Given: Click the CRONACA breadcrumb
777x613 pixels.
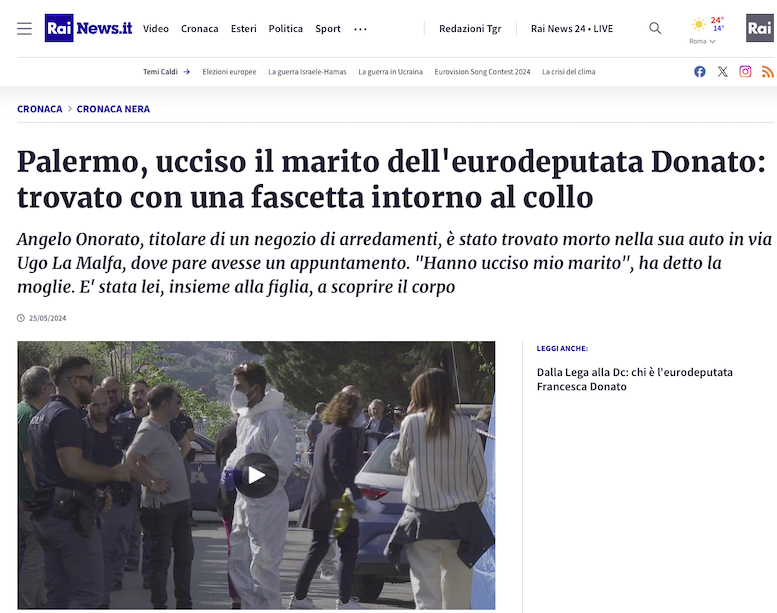Looking at the screenshot, I should (x=40, y=109).
